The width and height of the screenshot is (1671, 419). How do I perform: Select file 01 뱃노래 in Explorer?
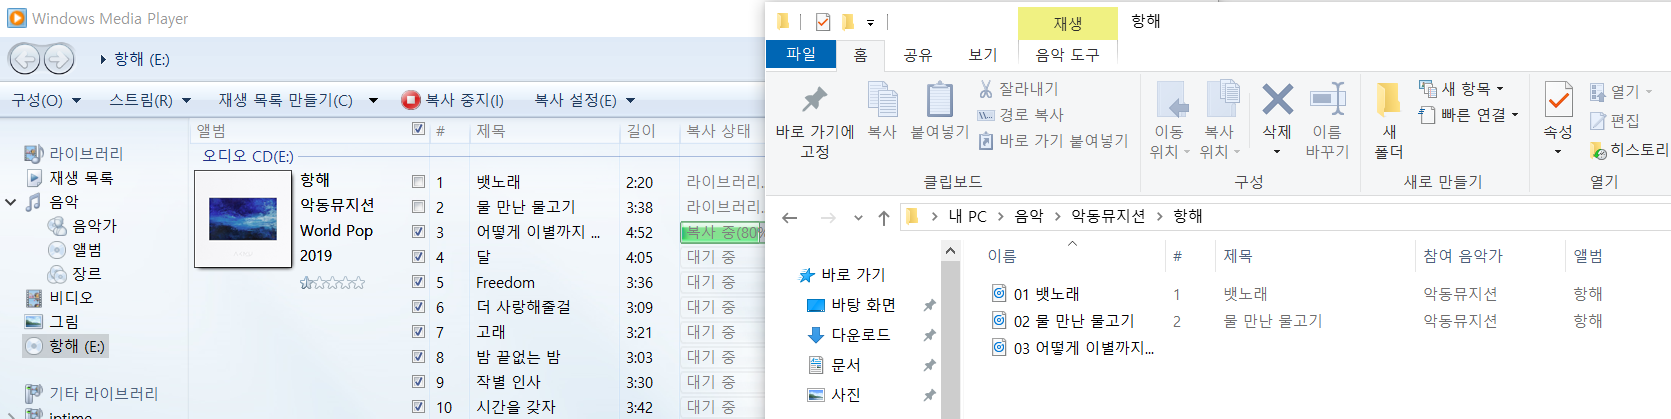(1036, 294)
